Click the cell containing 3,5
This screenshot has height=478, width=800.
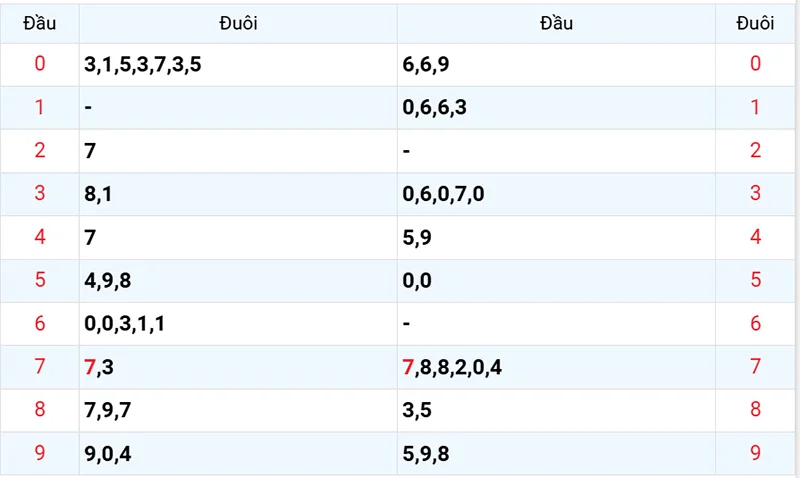coord(416,410)
